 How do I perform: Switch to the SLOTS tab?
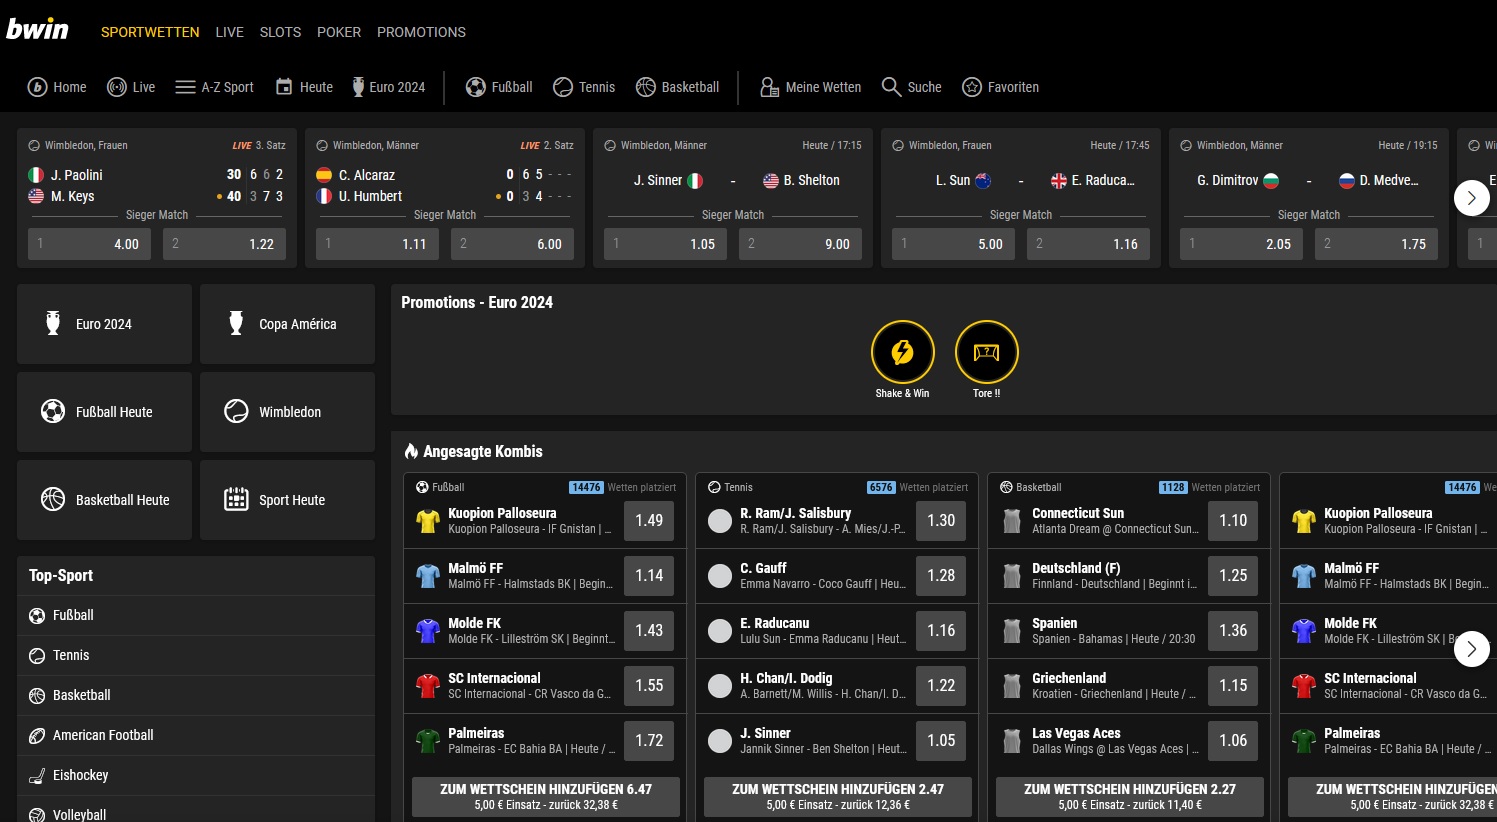(x=280, y=32)
